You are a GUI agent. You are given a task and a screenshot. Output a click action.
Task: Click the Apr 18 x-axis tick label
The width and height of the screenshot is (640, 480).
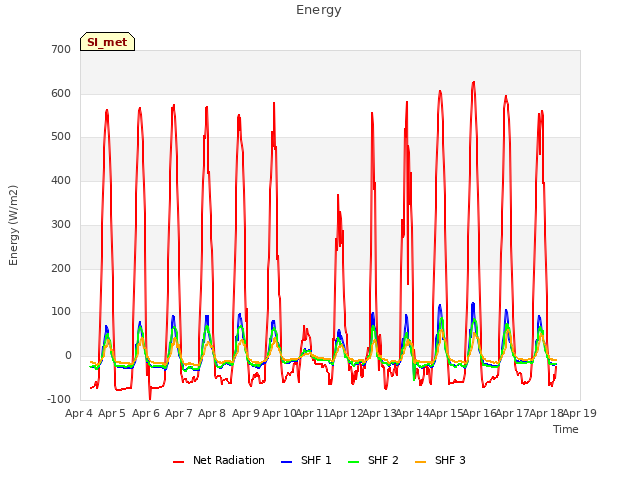pos(546,413)
